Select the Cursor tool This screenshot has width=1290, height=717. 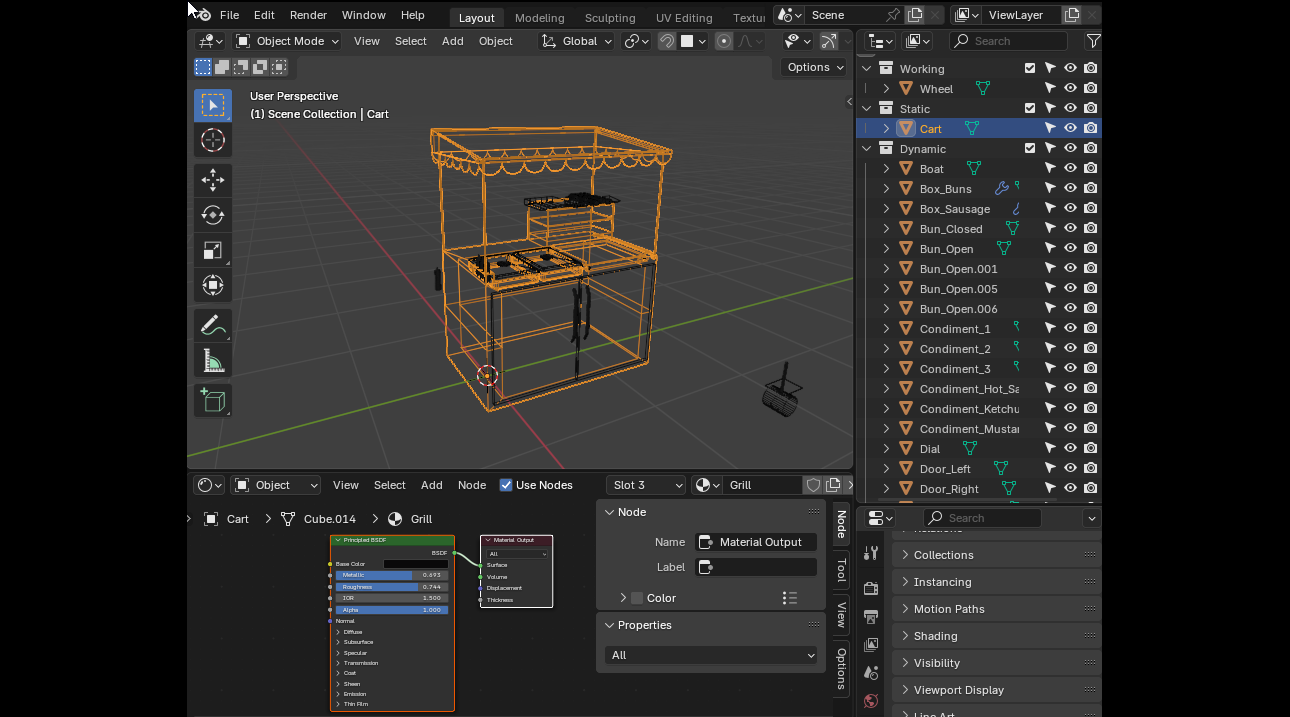[212, 140]
